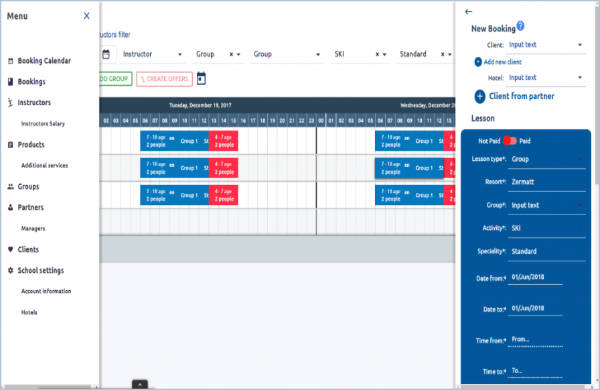This screenshot has width=600, height=390.
Task: Open the first Group filter dropdown with the x
Action: [218, 54]
